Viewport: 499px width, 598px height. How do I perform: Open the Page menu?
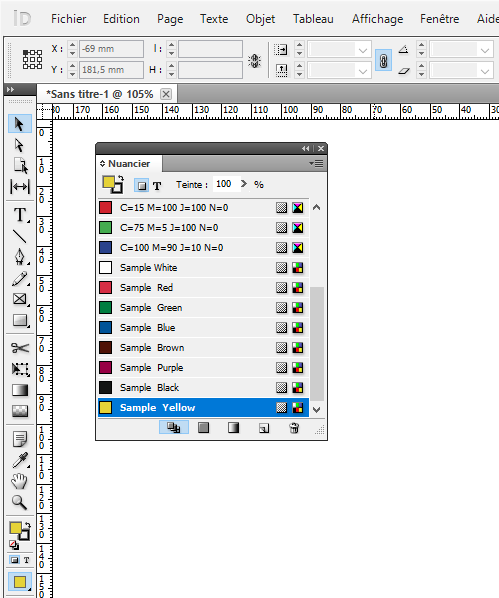coord(170,19)
